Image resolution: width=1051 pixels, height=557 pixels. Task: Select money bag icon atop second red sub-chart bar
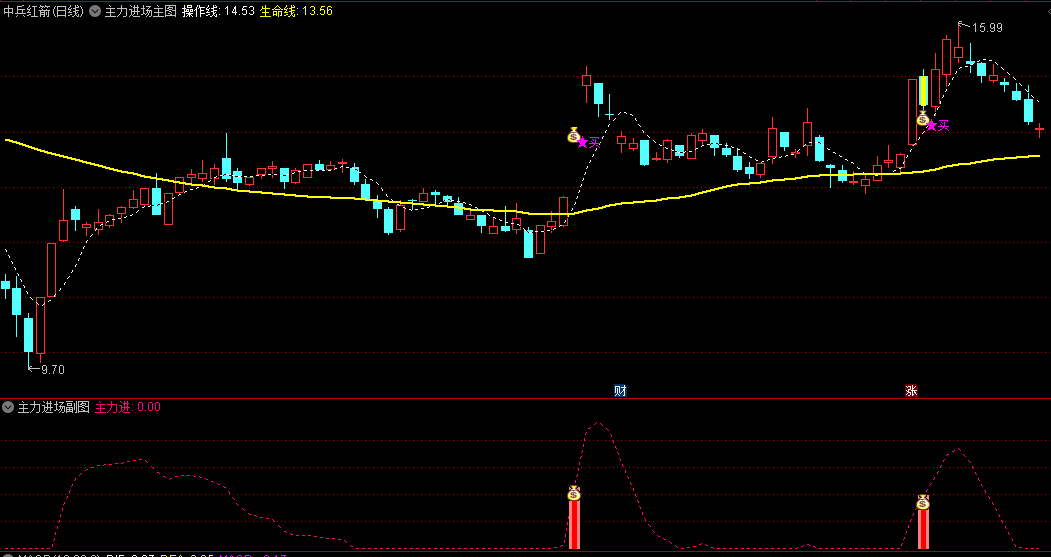point(923,502)
